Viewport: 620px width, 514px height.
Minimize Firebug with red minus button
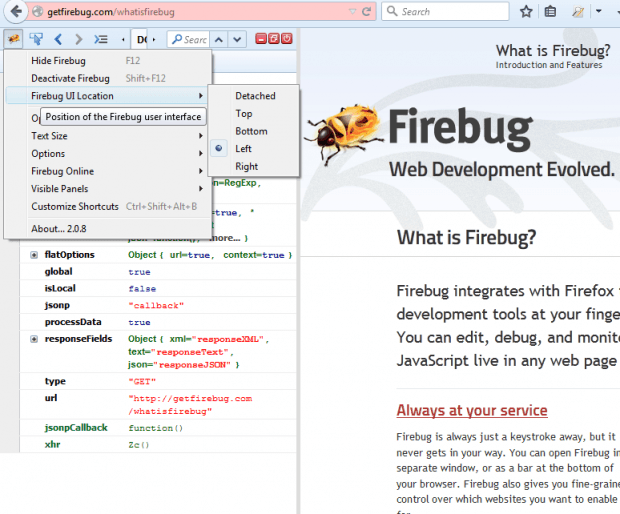pos(261,38)
